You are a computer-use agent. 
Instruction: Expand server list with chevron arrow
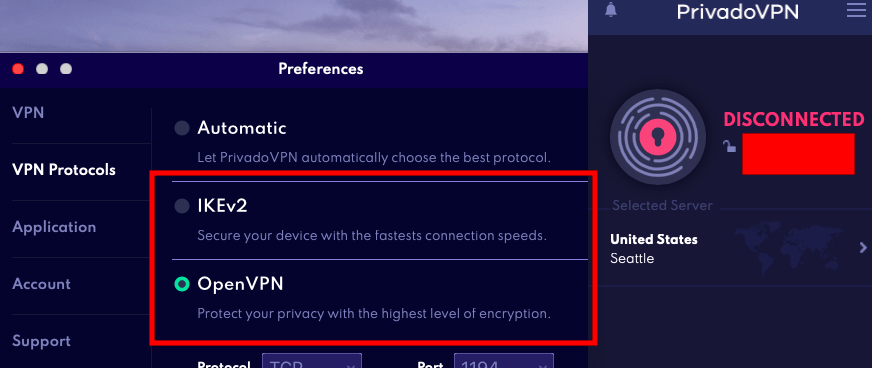pos(863,247)
